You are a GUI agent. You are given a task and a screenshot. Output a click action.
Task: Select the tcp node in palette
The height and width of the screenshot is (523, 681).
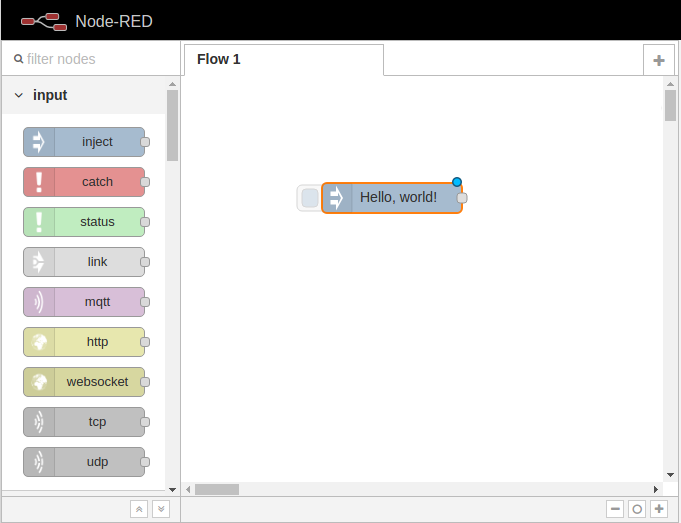tap(84, 422)
